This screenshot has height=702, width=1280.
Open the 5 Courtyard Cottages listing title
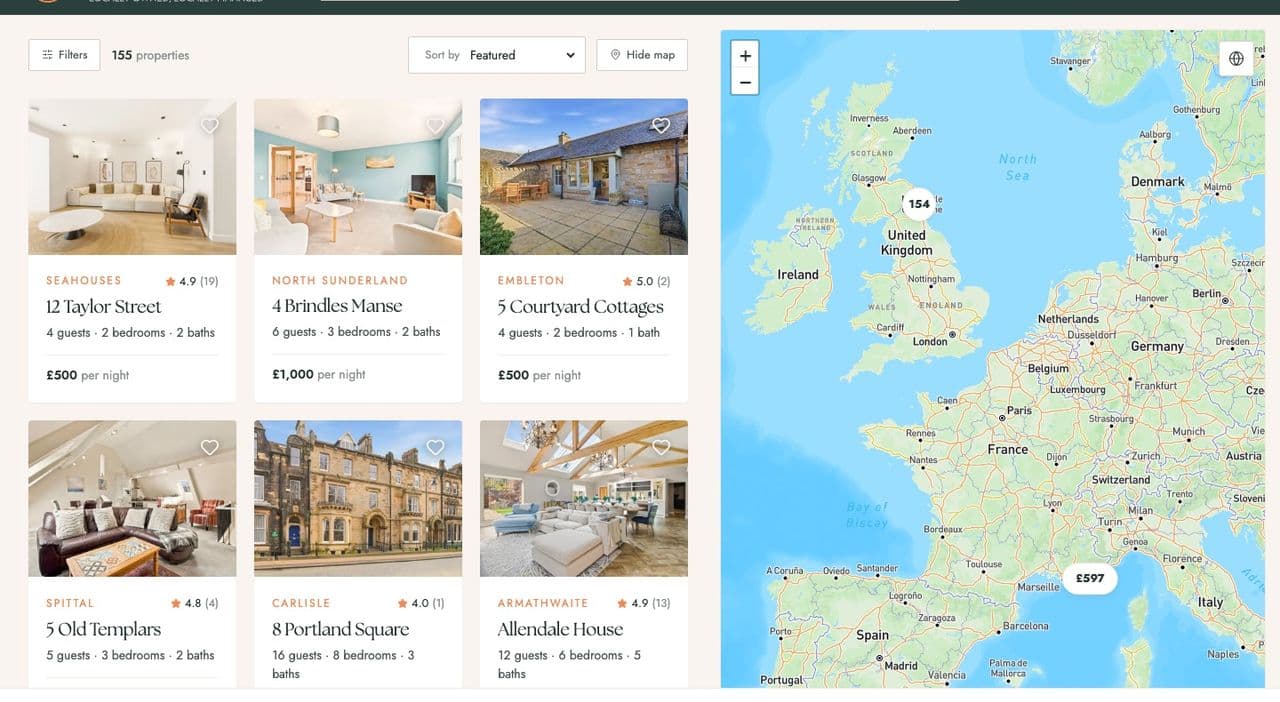click(580, 307)
